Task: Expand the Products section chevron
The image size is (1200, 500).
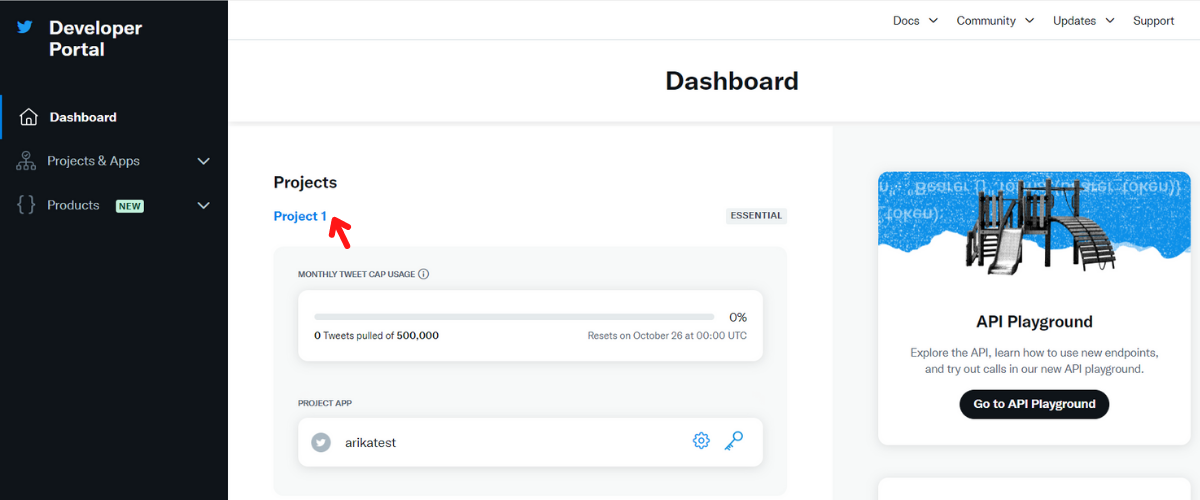Action: pos(204,205)
